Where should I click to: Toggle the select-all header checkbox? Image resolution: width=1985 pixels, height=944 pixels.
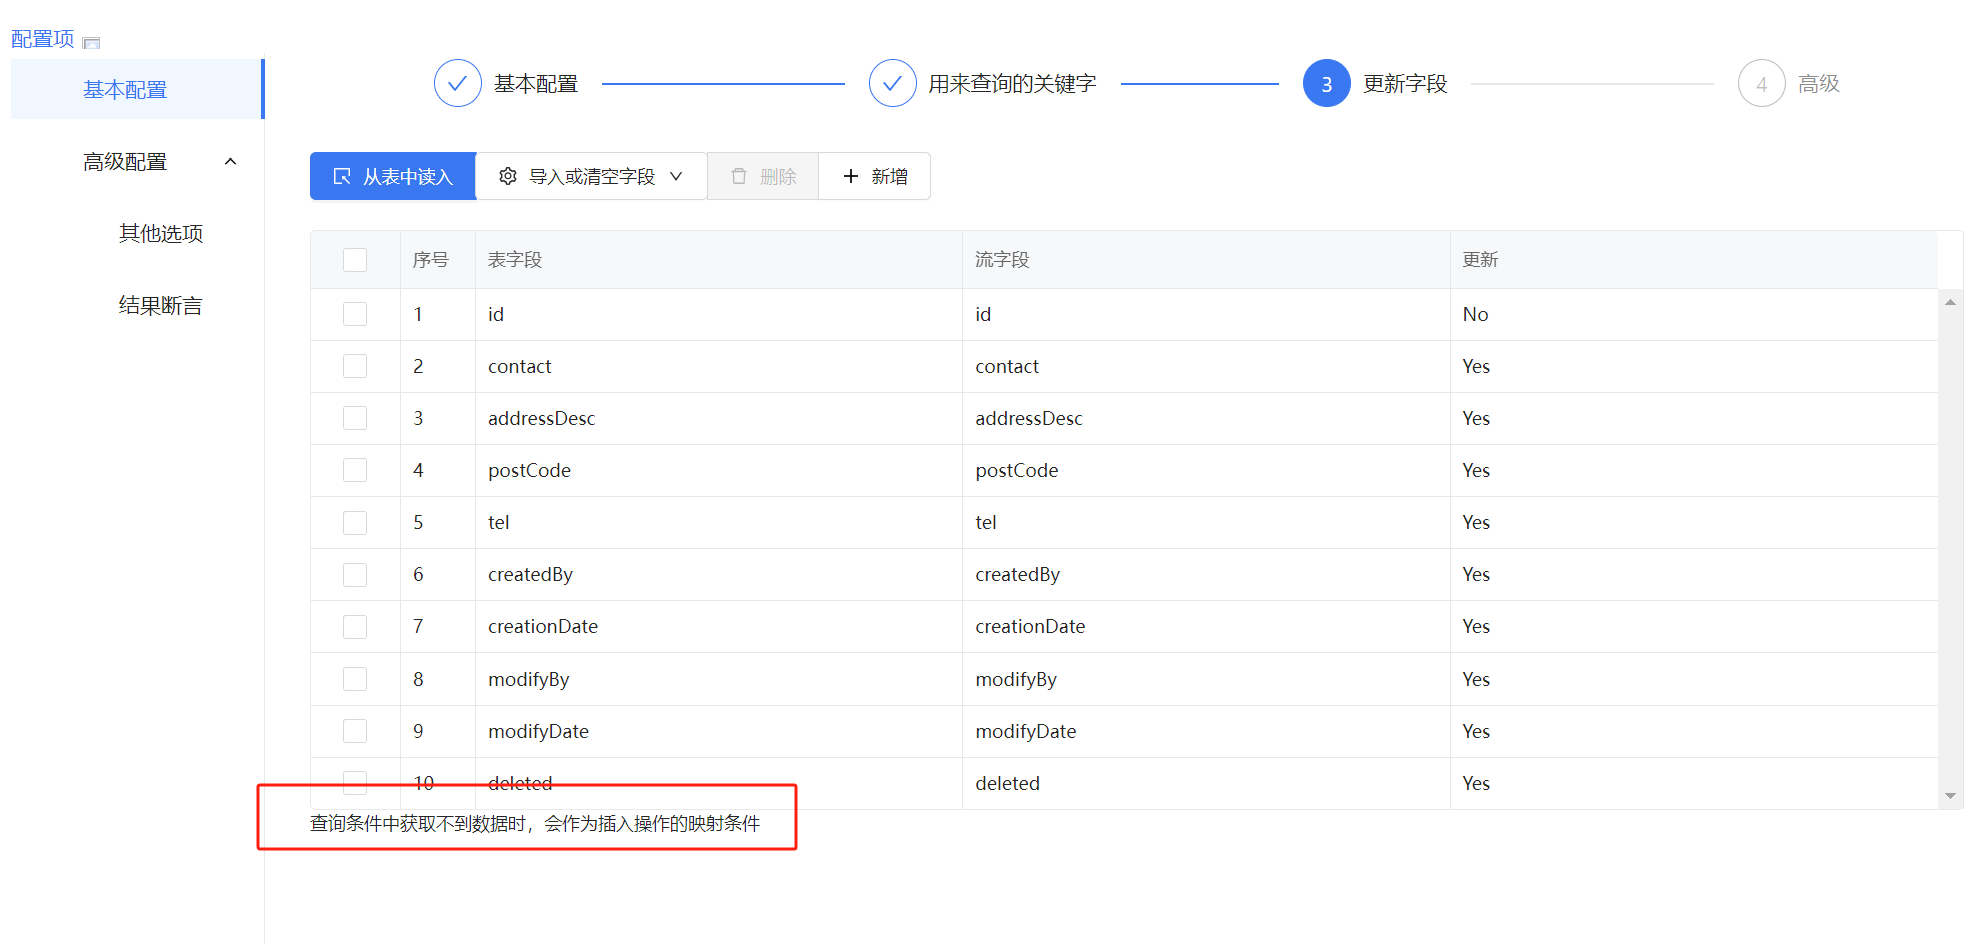[355, 260]
